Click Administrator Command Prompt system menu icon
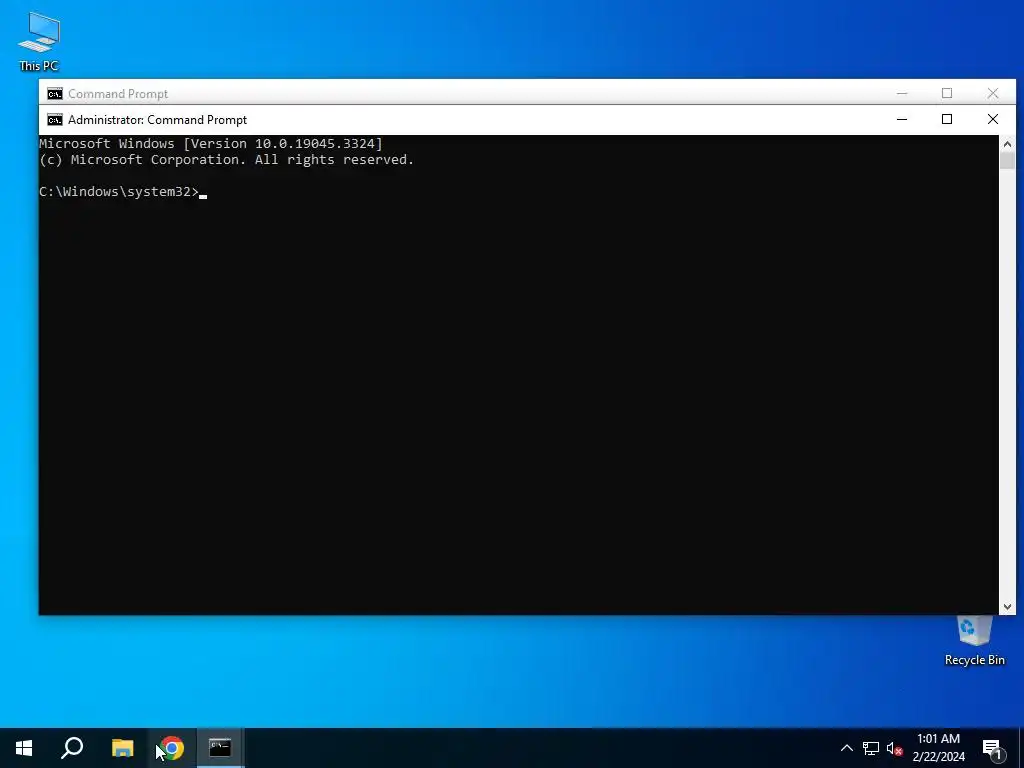This screenshot has height=768, width=1024. (x=55, y=120)
